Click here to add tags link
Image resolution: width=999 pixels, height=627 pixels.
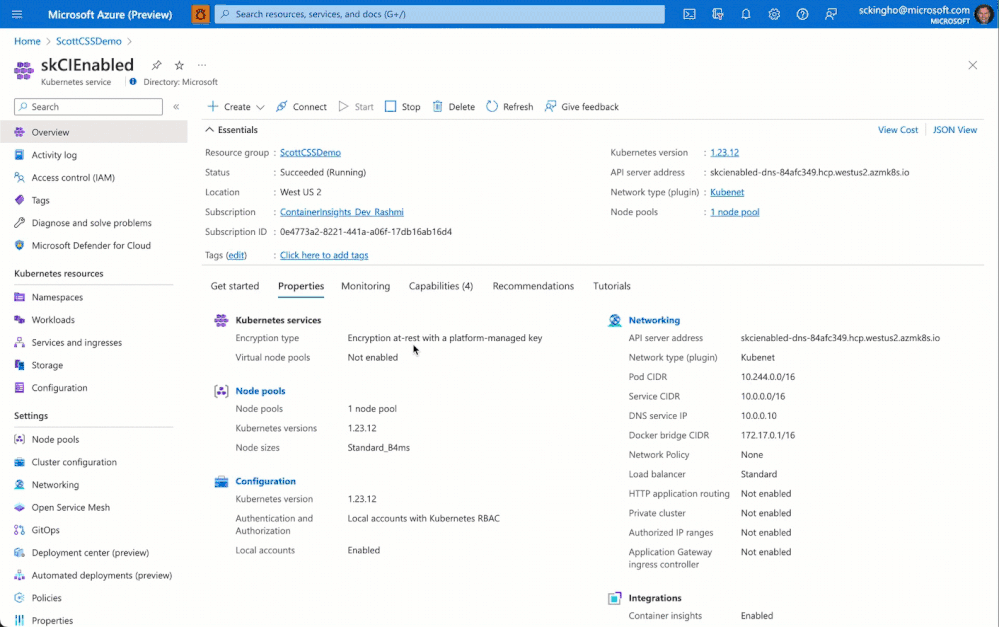pyautogui.click(x=324, y=256)
